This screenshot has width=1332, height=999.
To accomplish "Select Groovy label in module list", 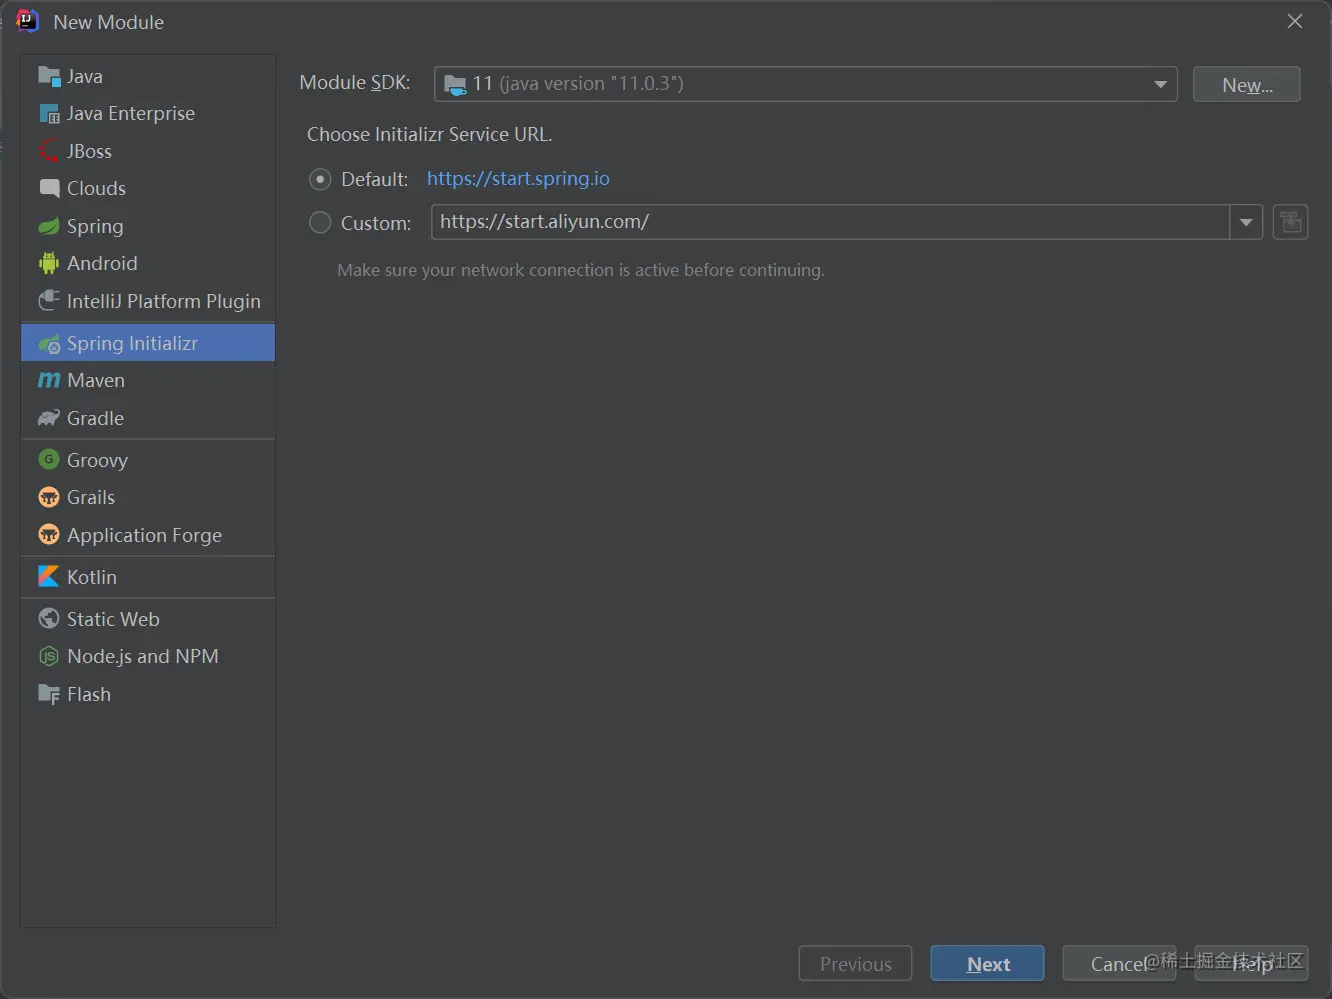I will (97, 460).
